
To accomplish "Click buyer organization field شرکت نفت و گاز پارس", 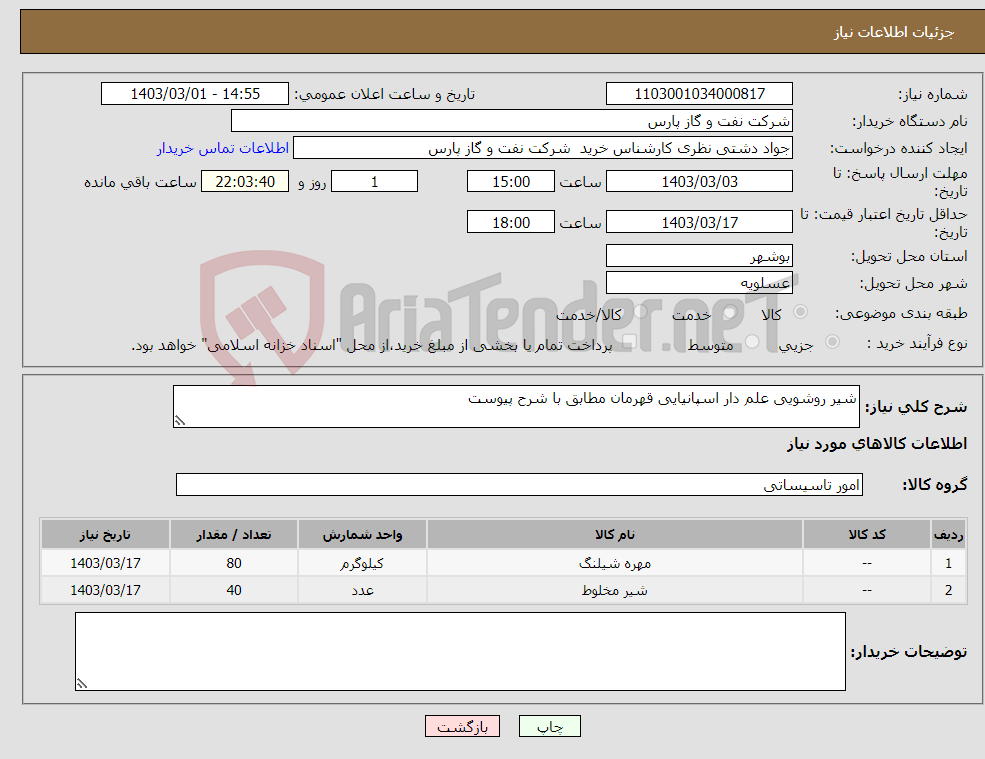I will click(x=511, y=121).
